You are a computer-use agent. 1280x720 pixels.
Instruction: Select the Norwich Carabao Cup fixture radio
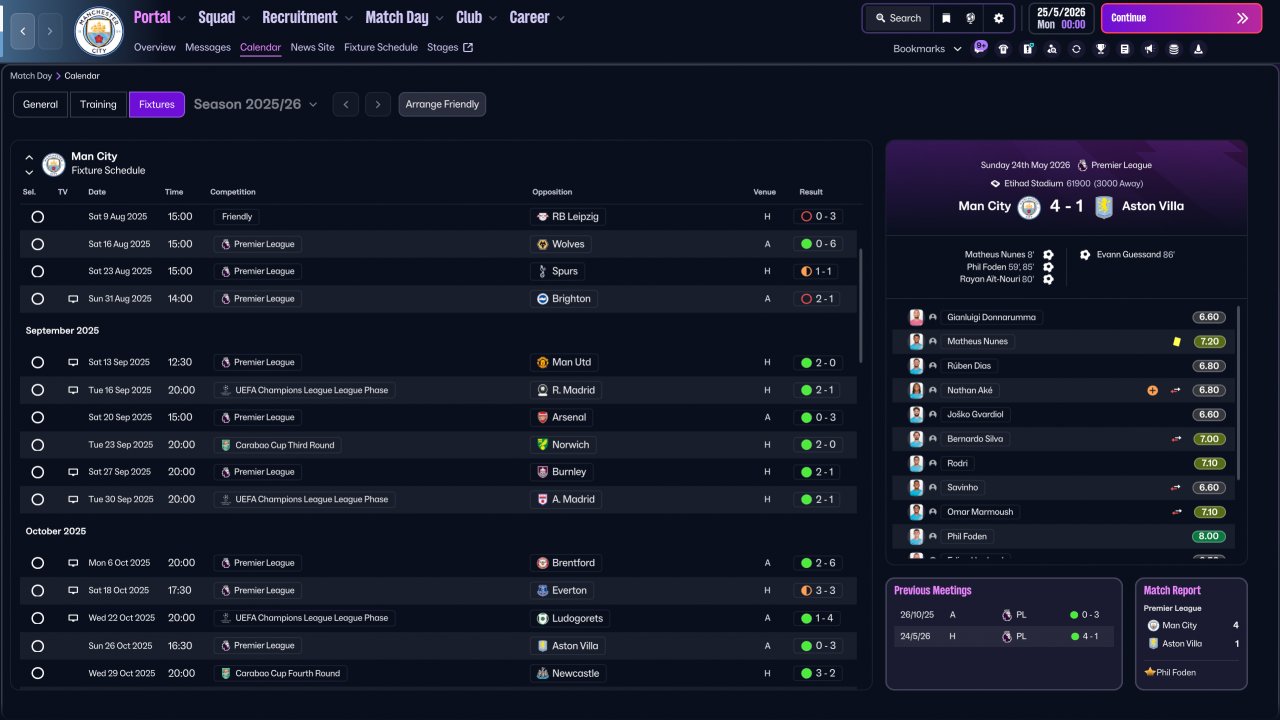pos(38,445)
